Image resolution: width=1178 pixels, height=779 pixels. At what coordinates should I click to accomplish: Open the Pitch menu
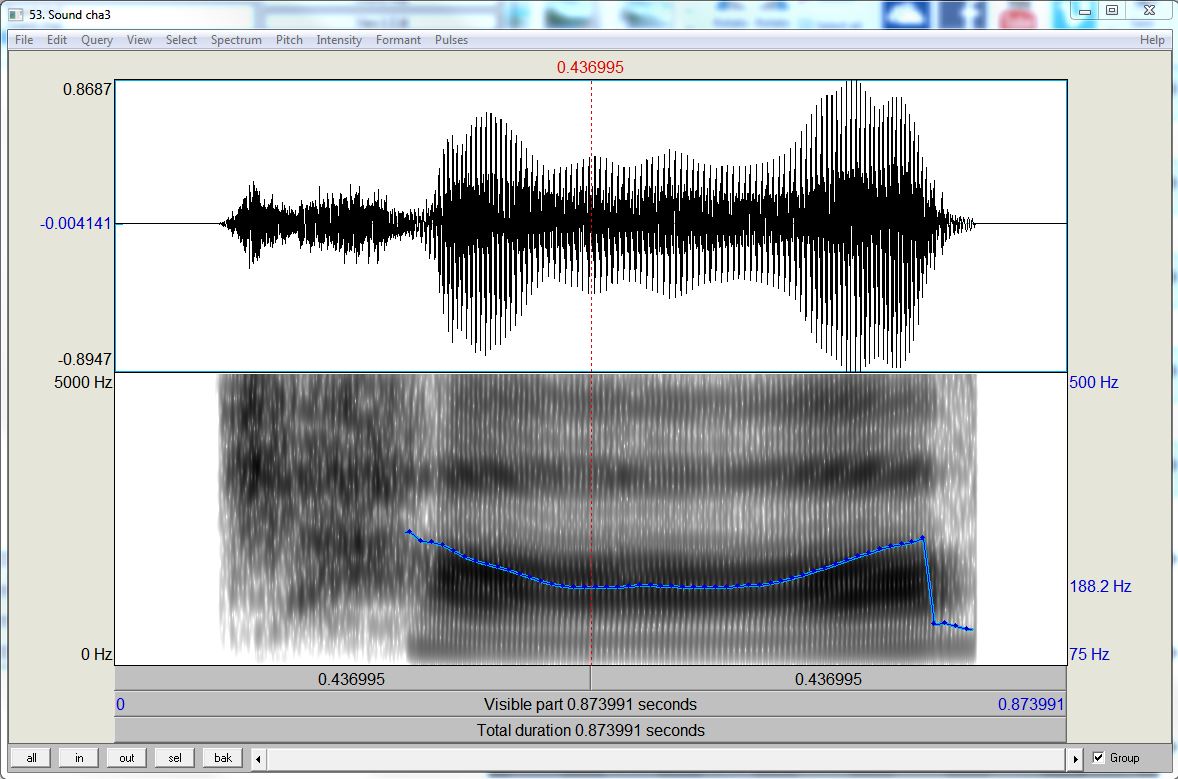pyautogui.click(x=289, y=40)
